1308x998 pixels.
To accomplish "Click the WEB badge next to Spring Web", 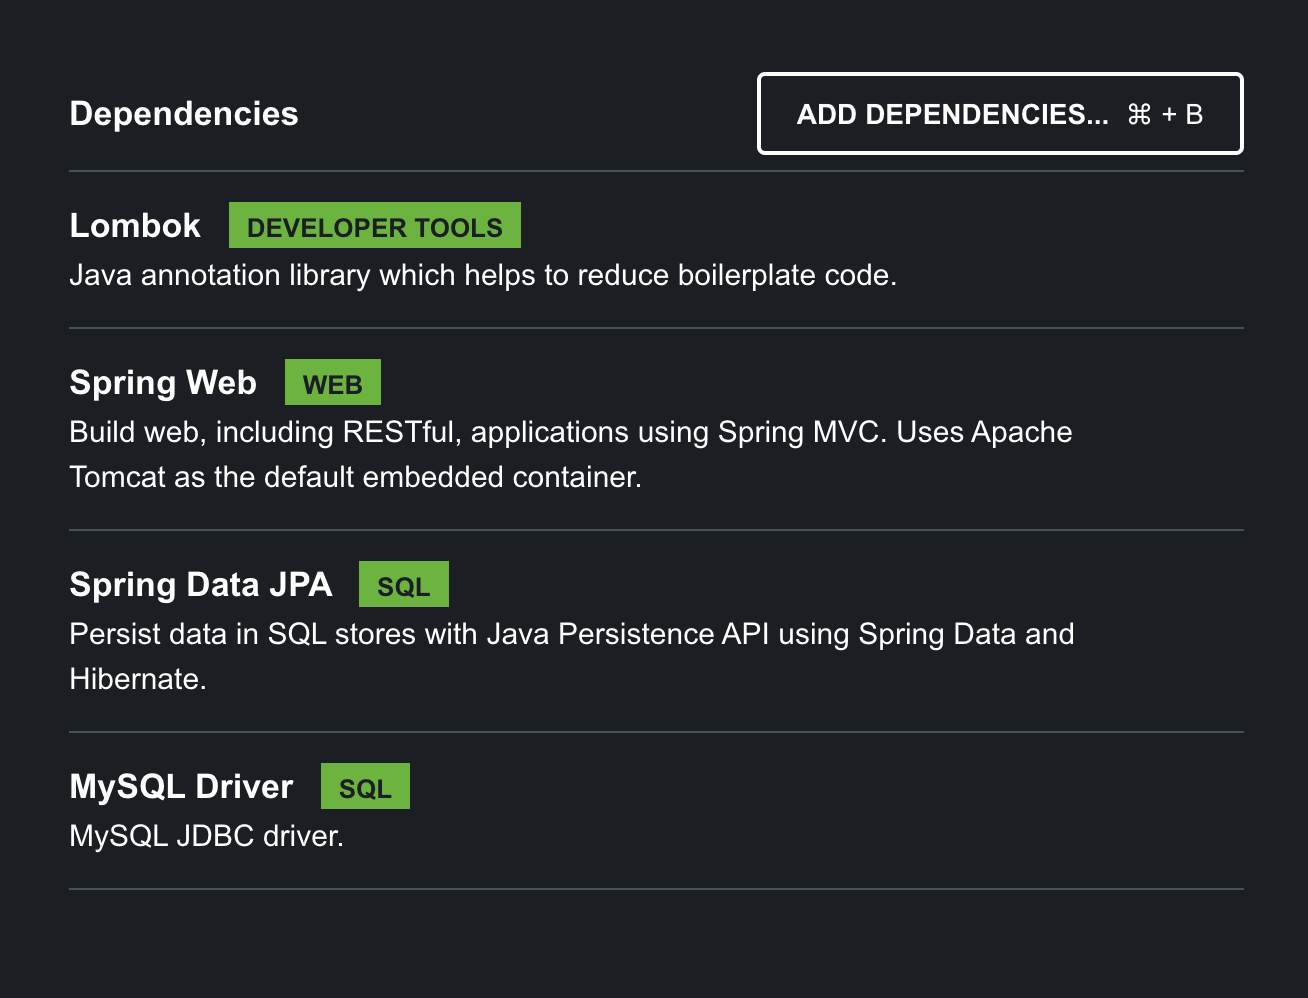I will (x=332, y=382).
